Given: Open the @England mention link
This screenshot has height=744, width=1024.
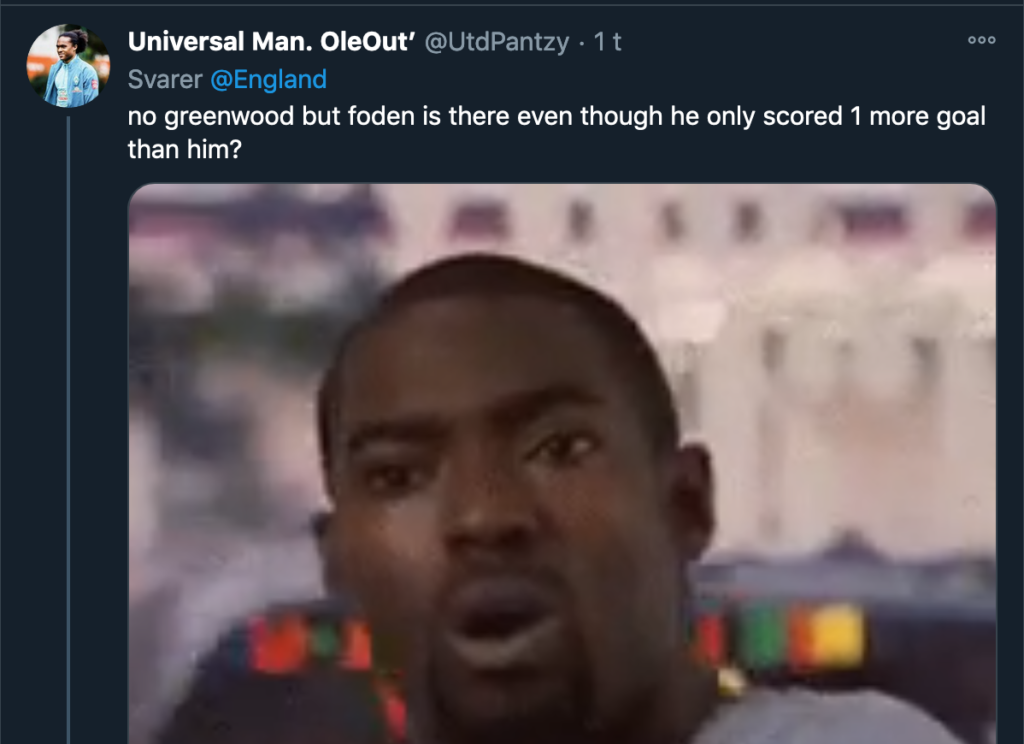Looking at the screenshot, I should [268, 80].
